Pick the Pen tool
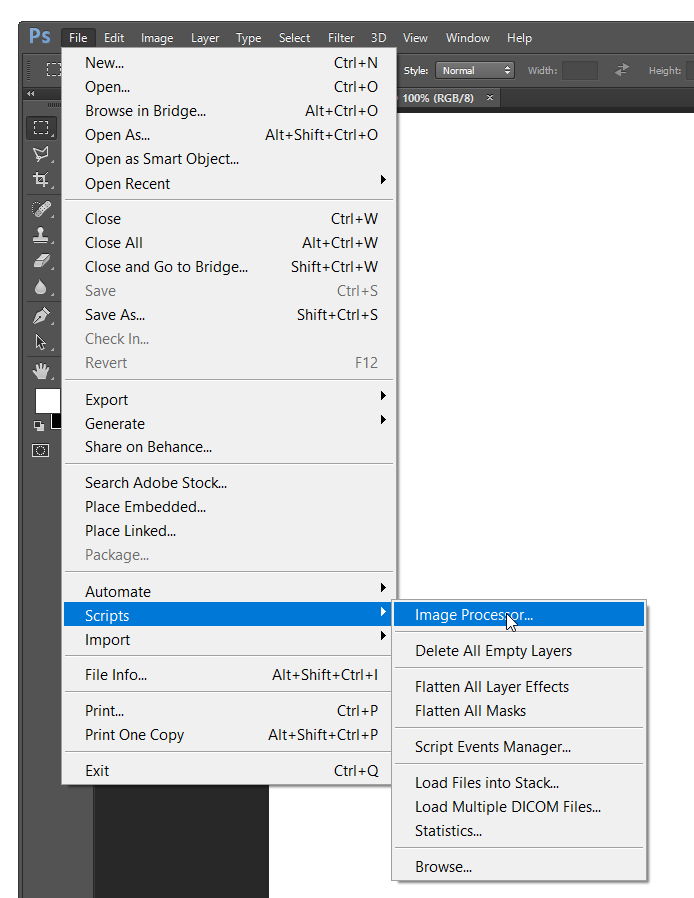 tap(41, 315)
